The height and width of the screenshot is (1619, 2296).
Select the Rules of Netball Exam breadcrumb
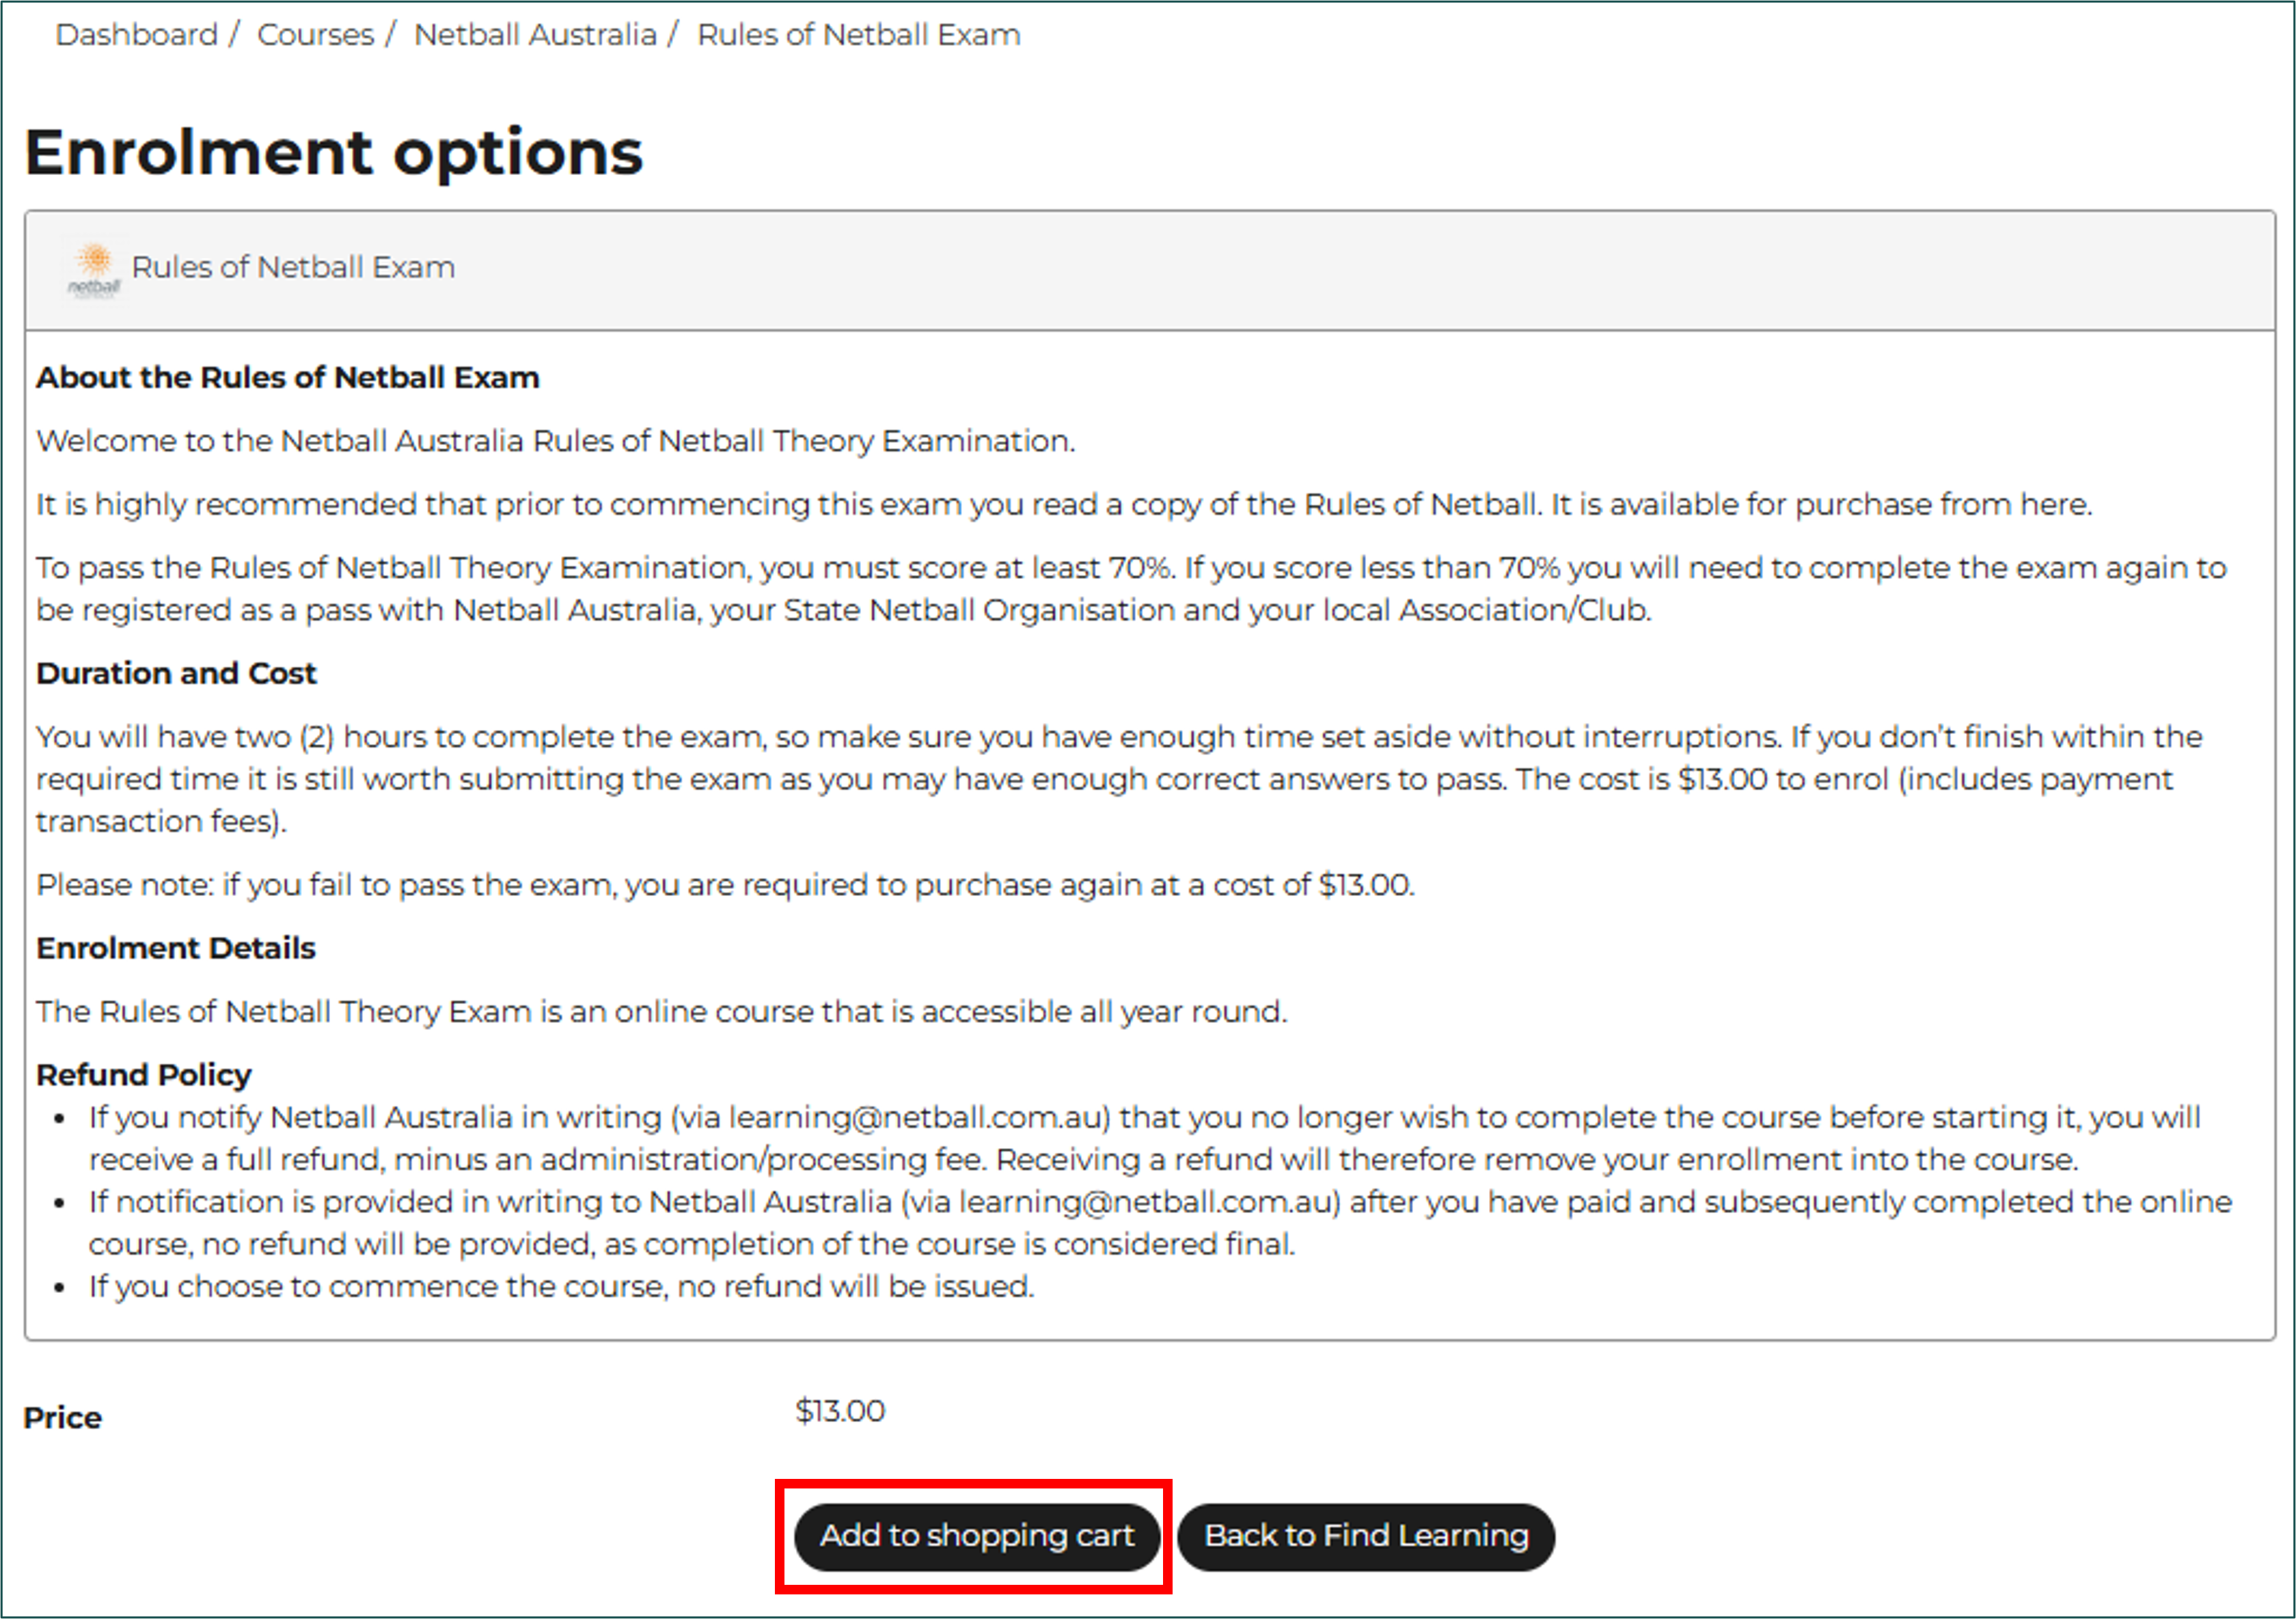coord(859,35)
